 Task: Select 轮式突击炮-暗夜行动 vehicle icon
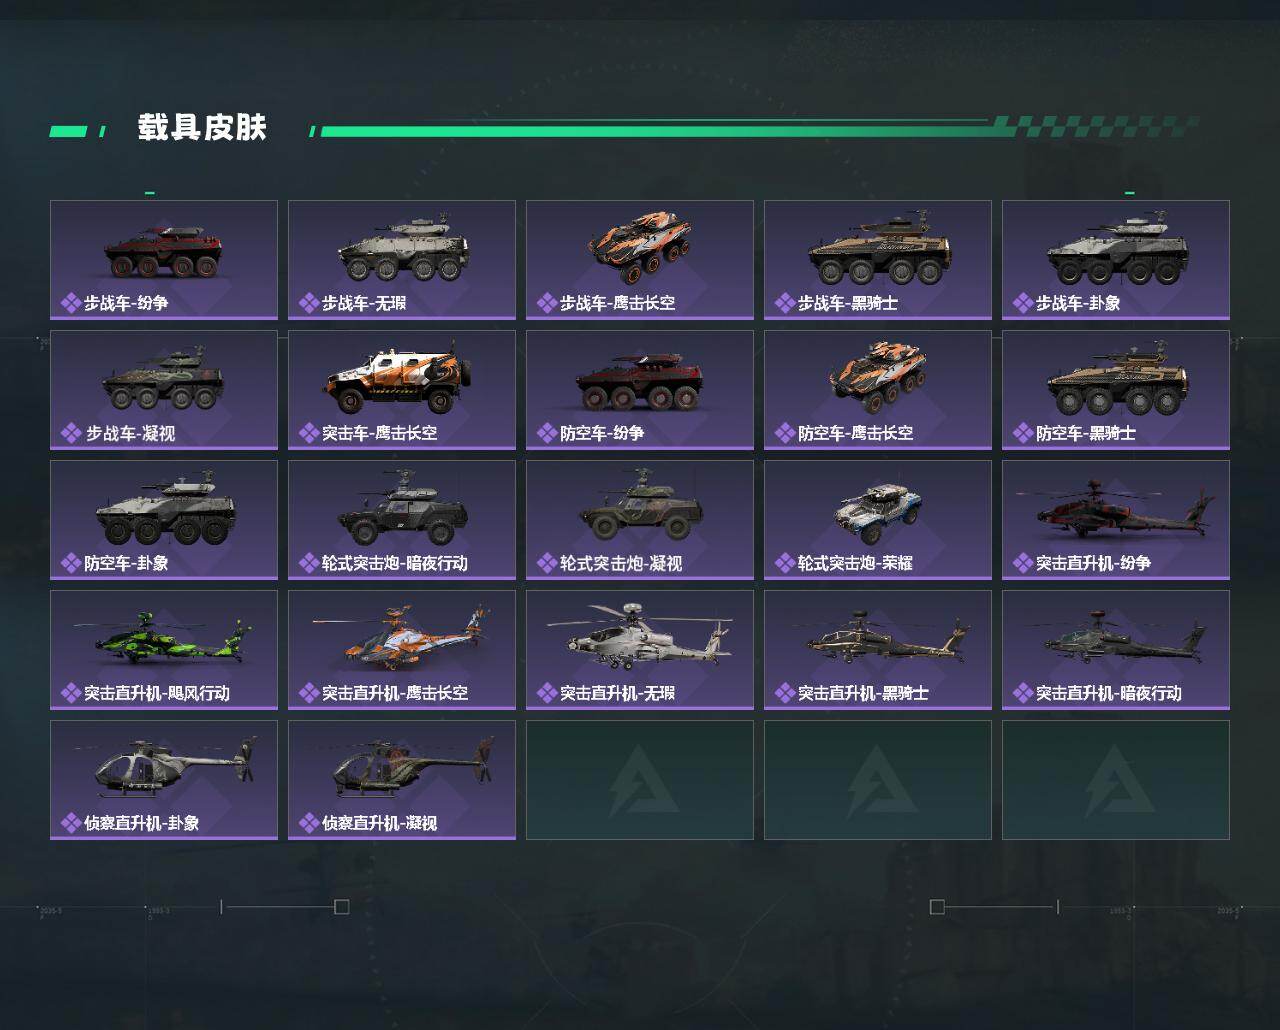(401, 510)
